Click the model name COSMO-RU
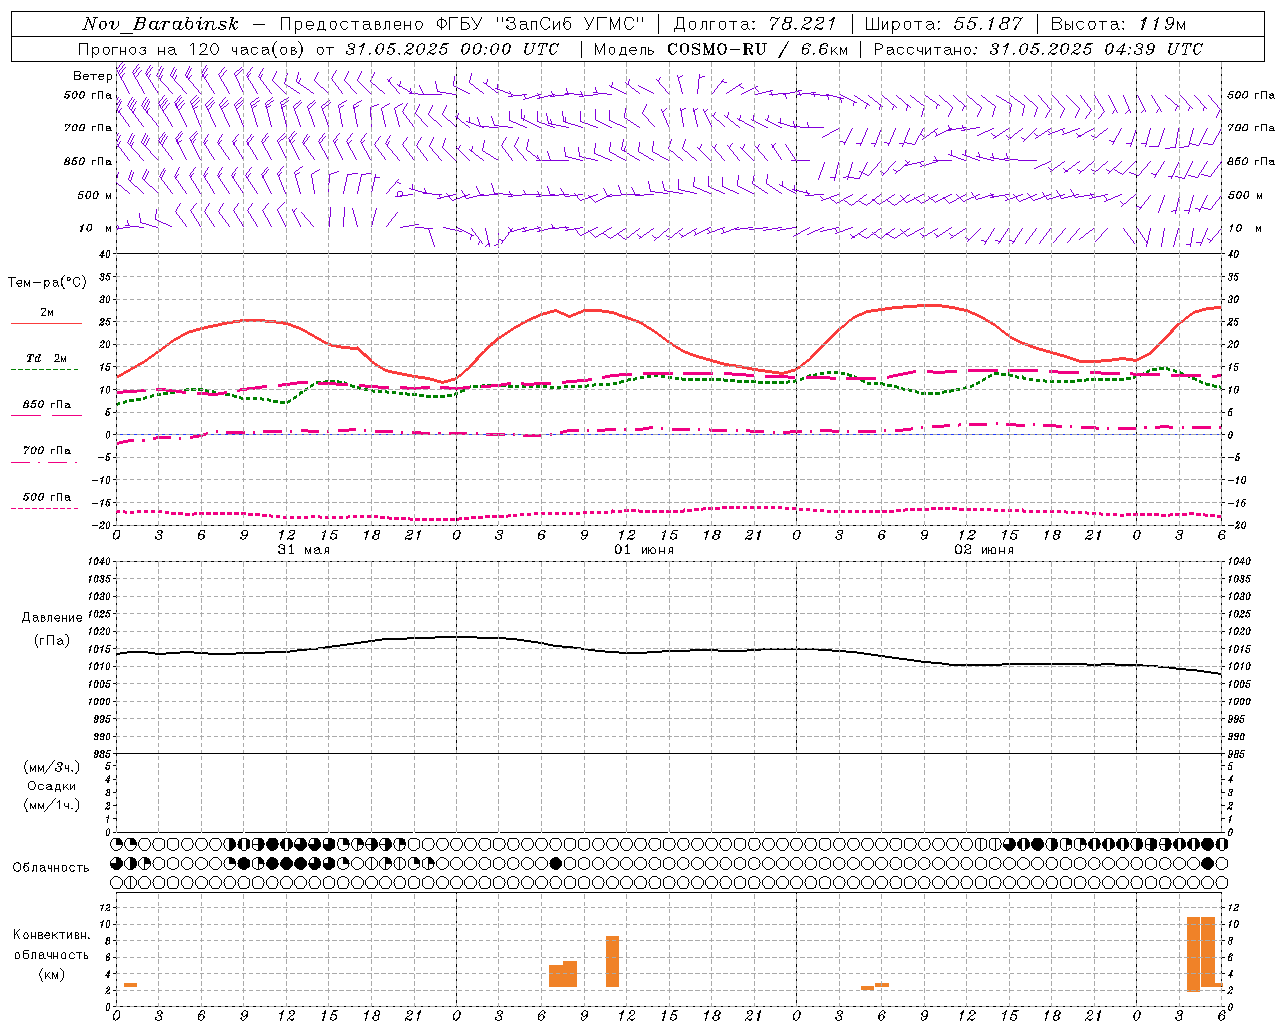This screenshot has width=1280, height=1024. click(x=717, y=49)
